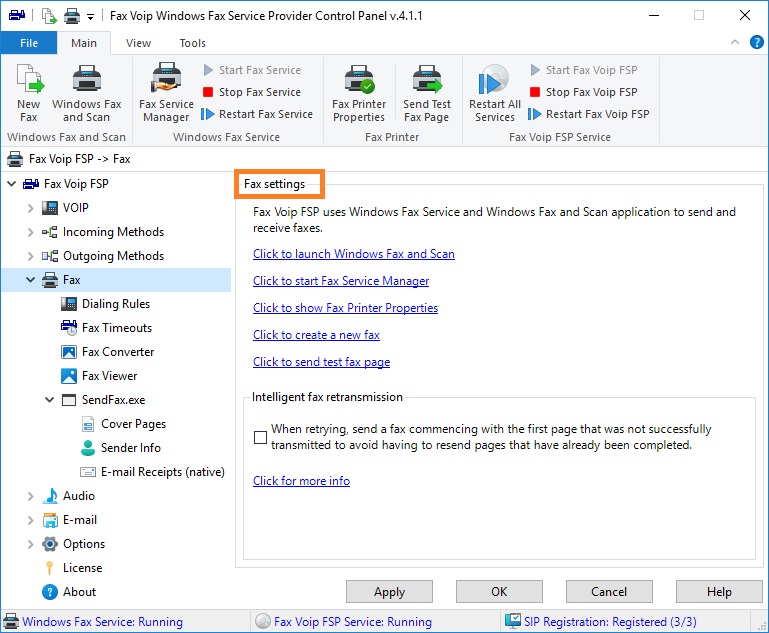Collapse the ribbon with the caret arrow
The width and height of the screenshot is (769, 633).
tap(735, 42)
